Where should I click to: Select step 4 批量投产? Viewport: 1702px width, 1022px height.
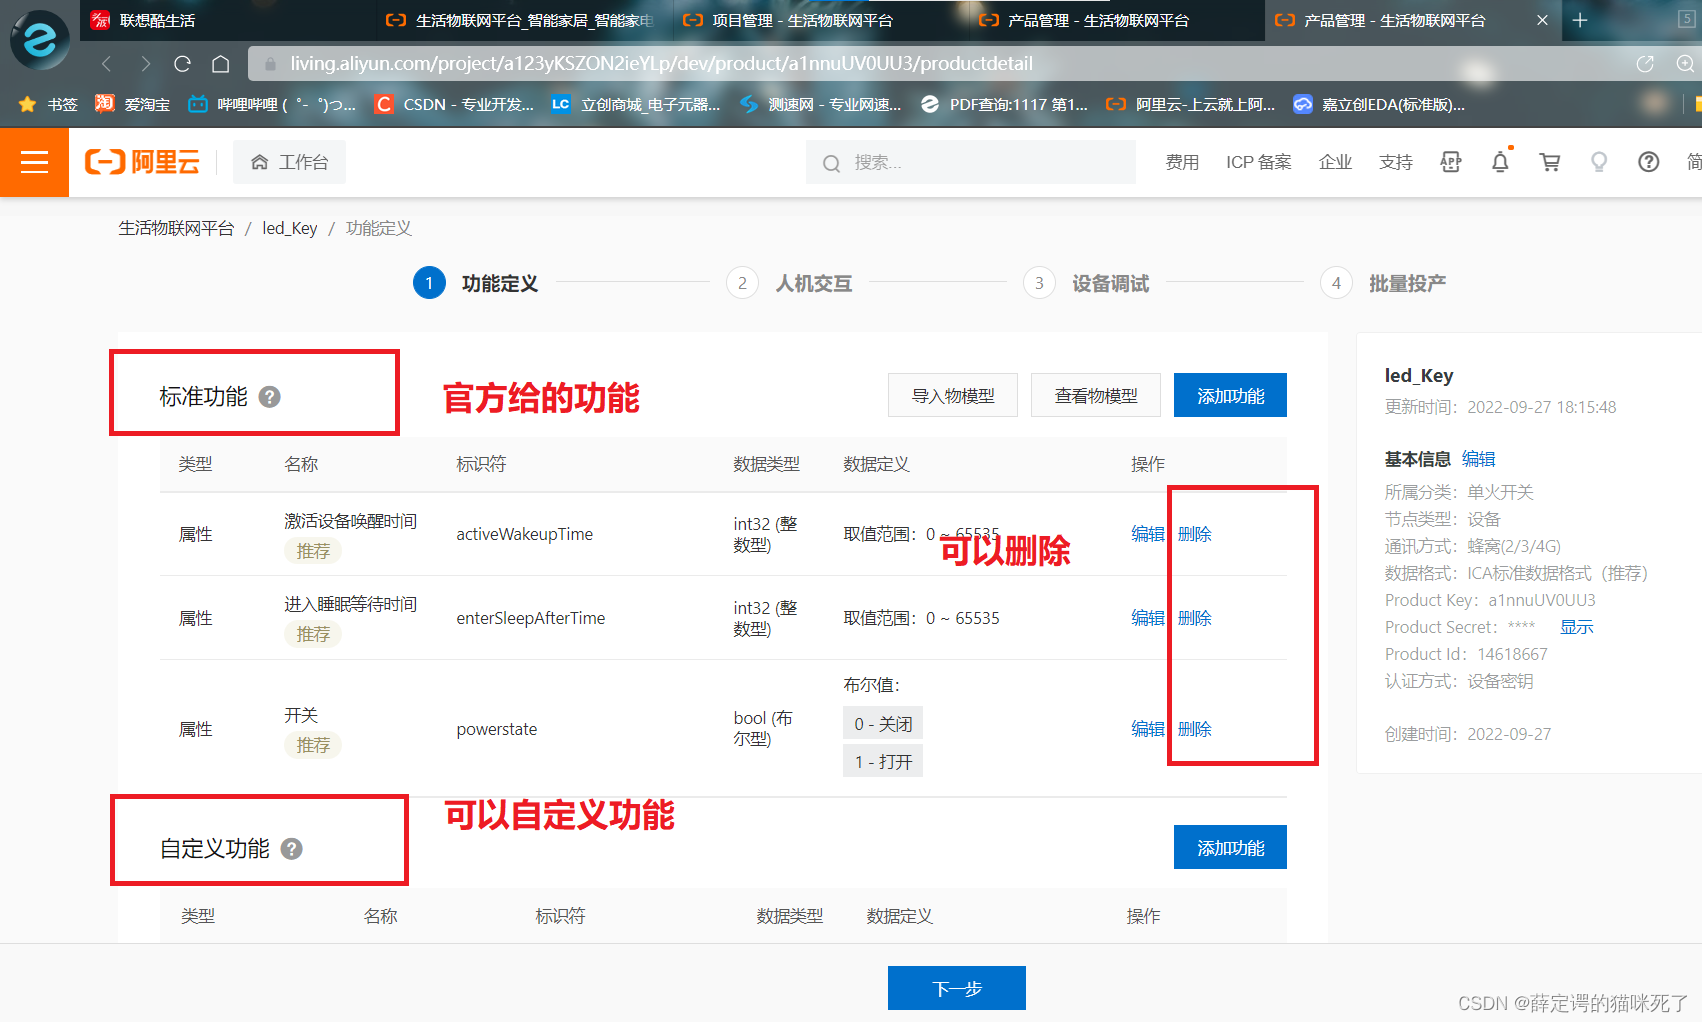[1383, 283]
